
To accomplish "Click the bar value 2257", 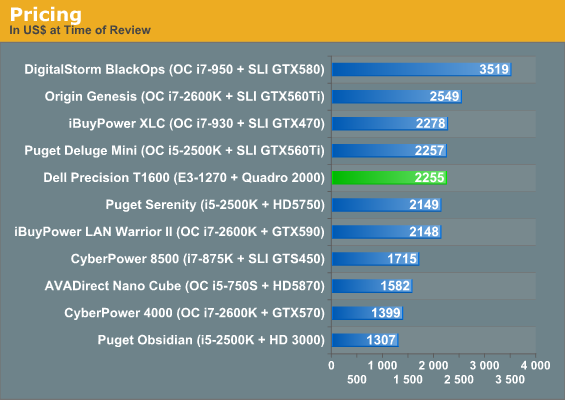I will (x=430, y=151).
